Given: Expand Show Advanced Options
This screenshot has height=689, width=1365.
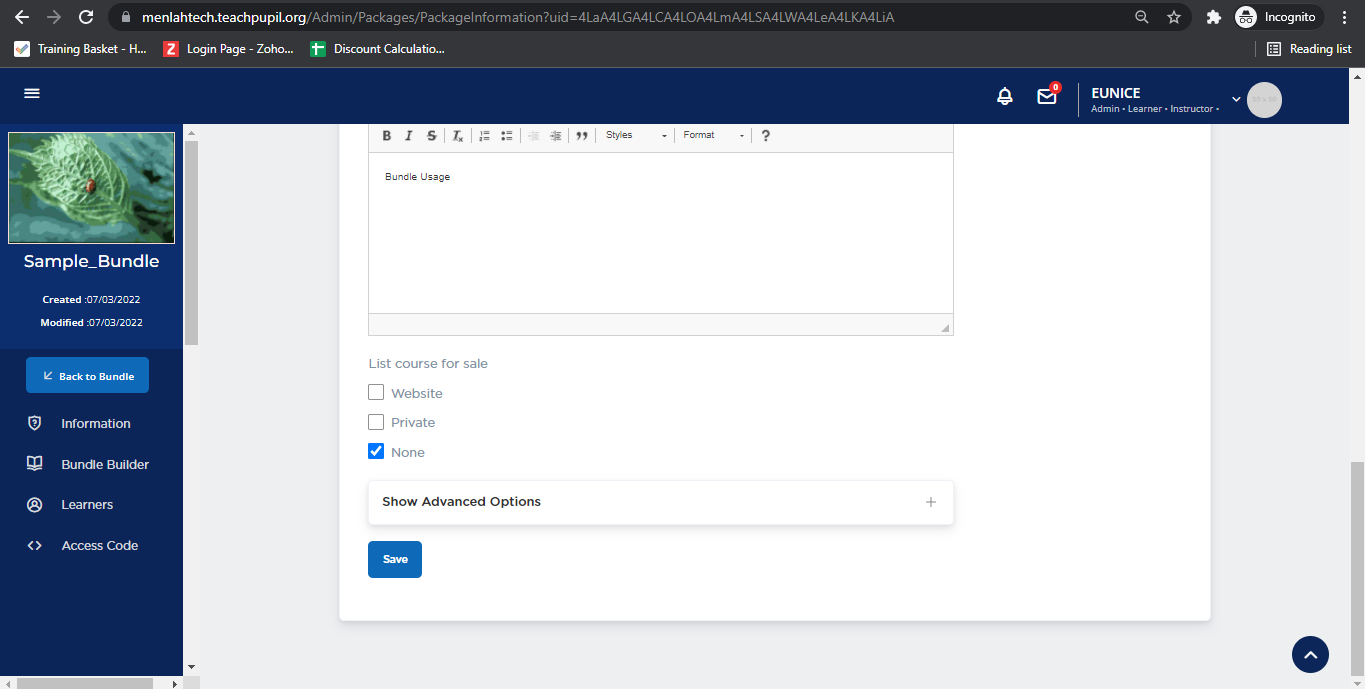Looking at the screenshot, I should (660, 502).
